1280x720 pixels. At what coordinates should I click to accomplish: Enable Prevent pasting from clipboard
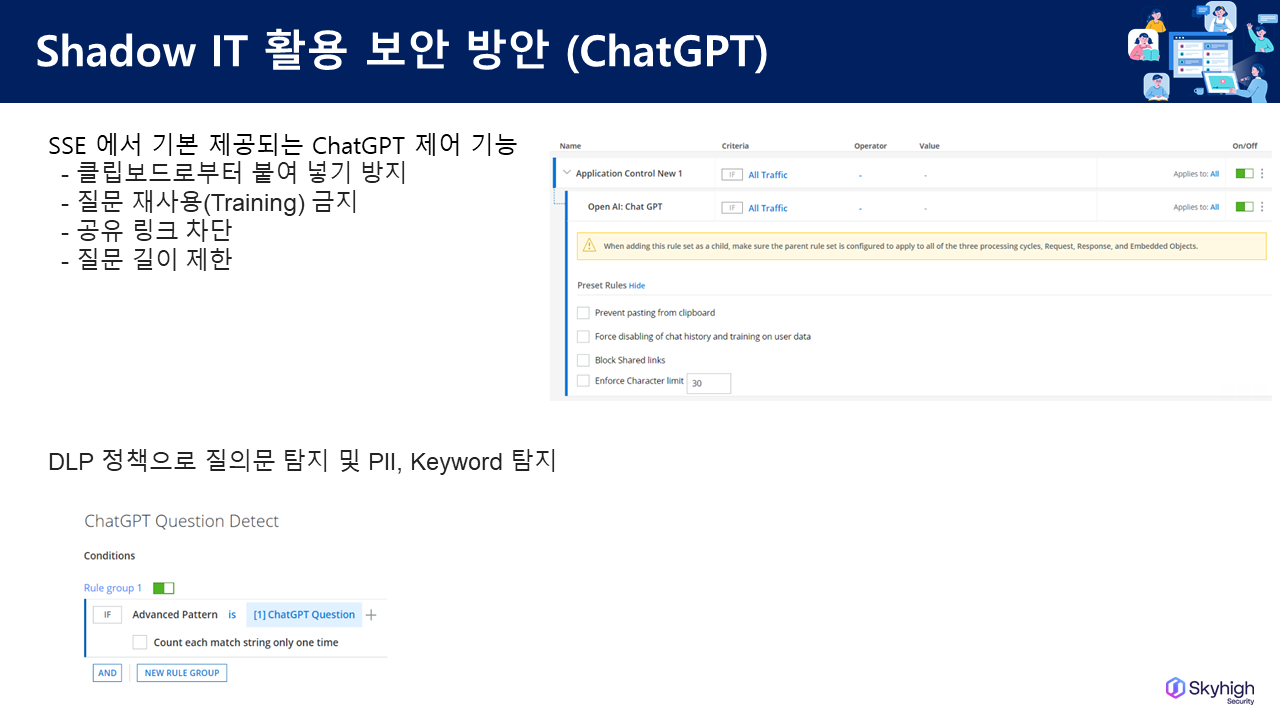pos(584,313)
